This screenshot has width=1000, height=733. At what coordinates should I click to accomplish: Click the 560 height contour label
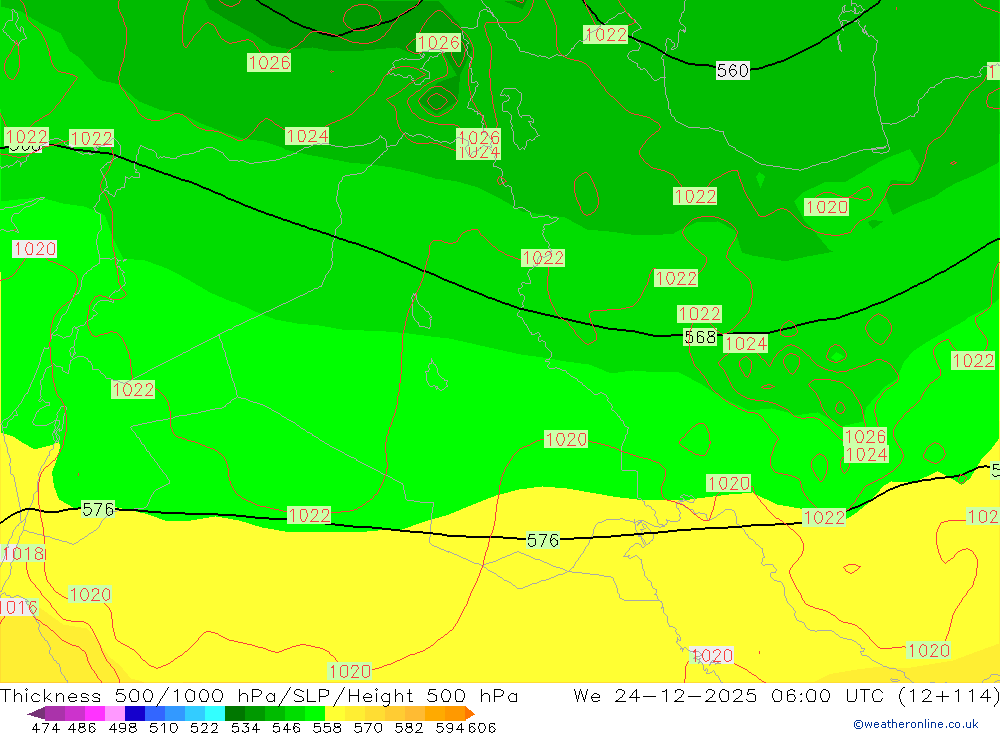pos(732,70)
